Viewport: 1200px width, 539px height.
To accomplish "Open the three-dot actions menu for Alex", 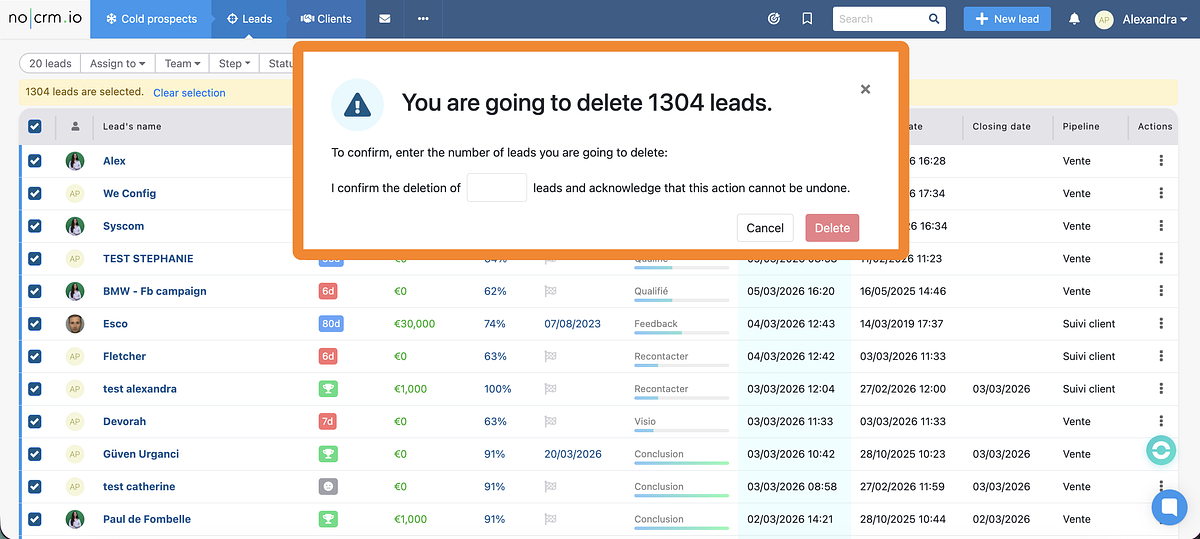I will (x=1160, y=161).
